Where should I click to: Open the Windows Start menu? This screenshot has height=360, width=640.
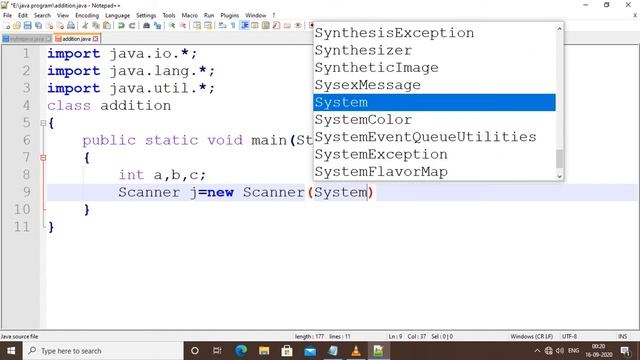tap(11, 351)
